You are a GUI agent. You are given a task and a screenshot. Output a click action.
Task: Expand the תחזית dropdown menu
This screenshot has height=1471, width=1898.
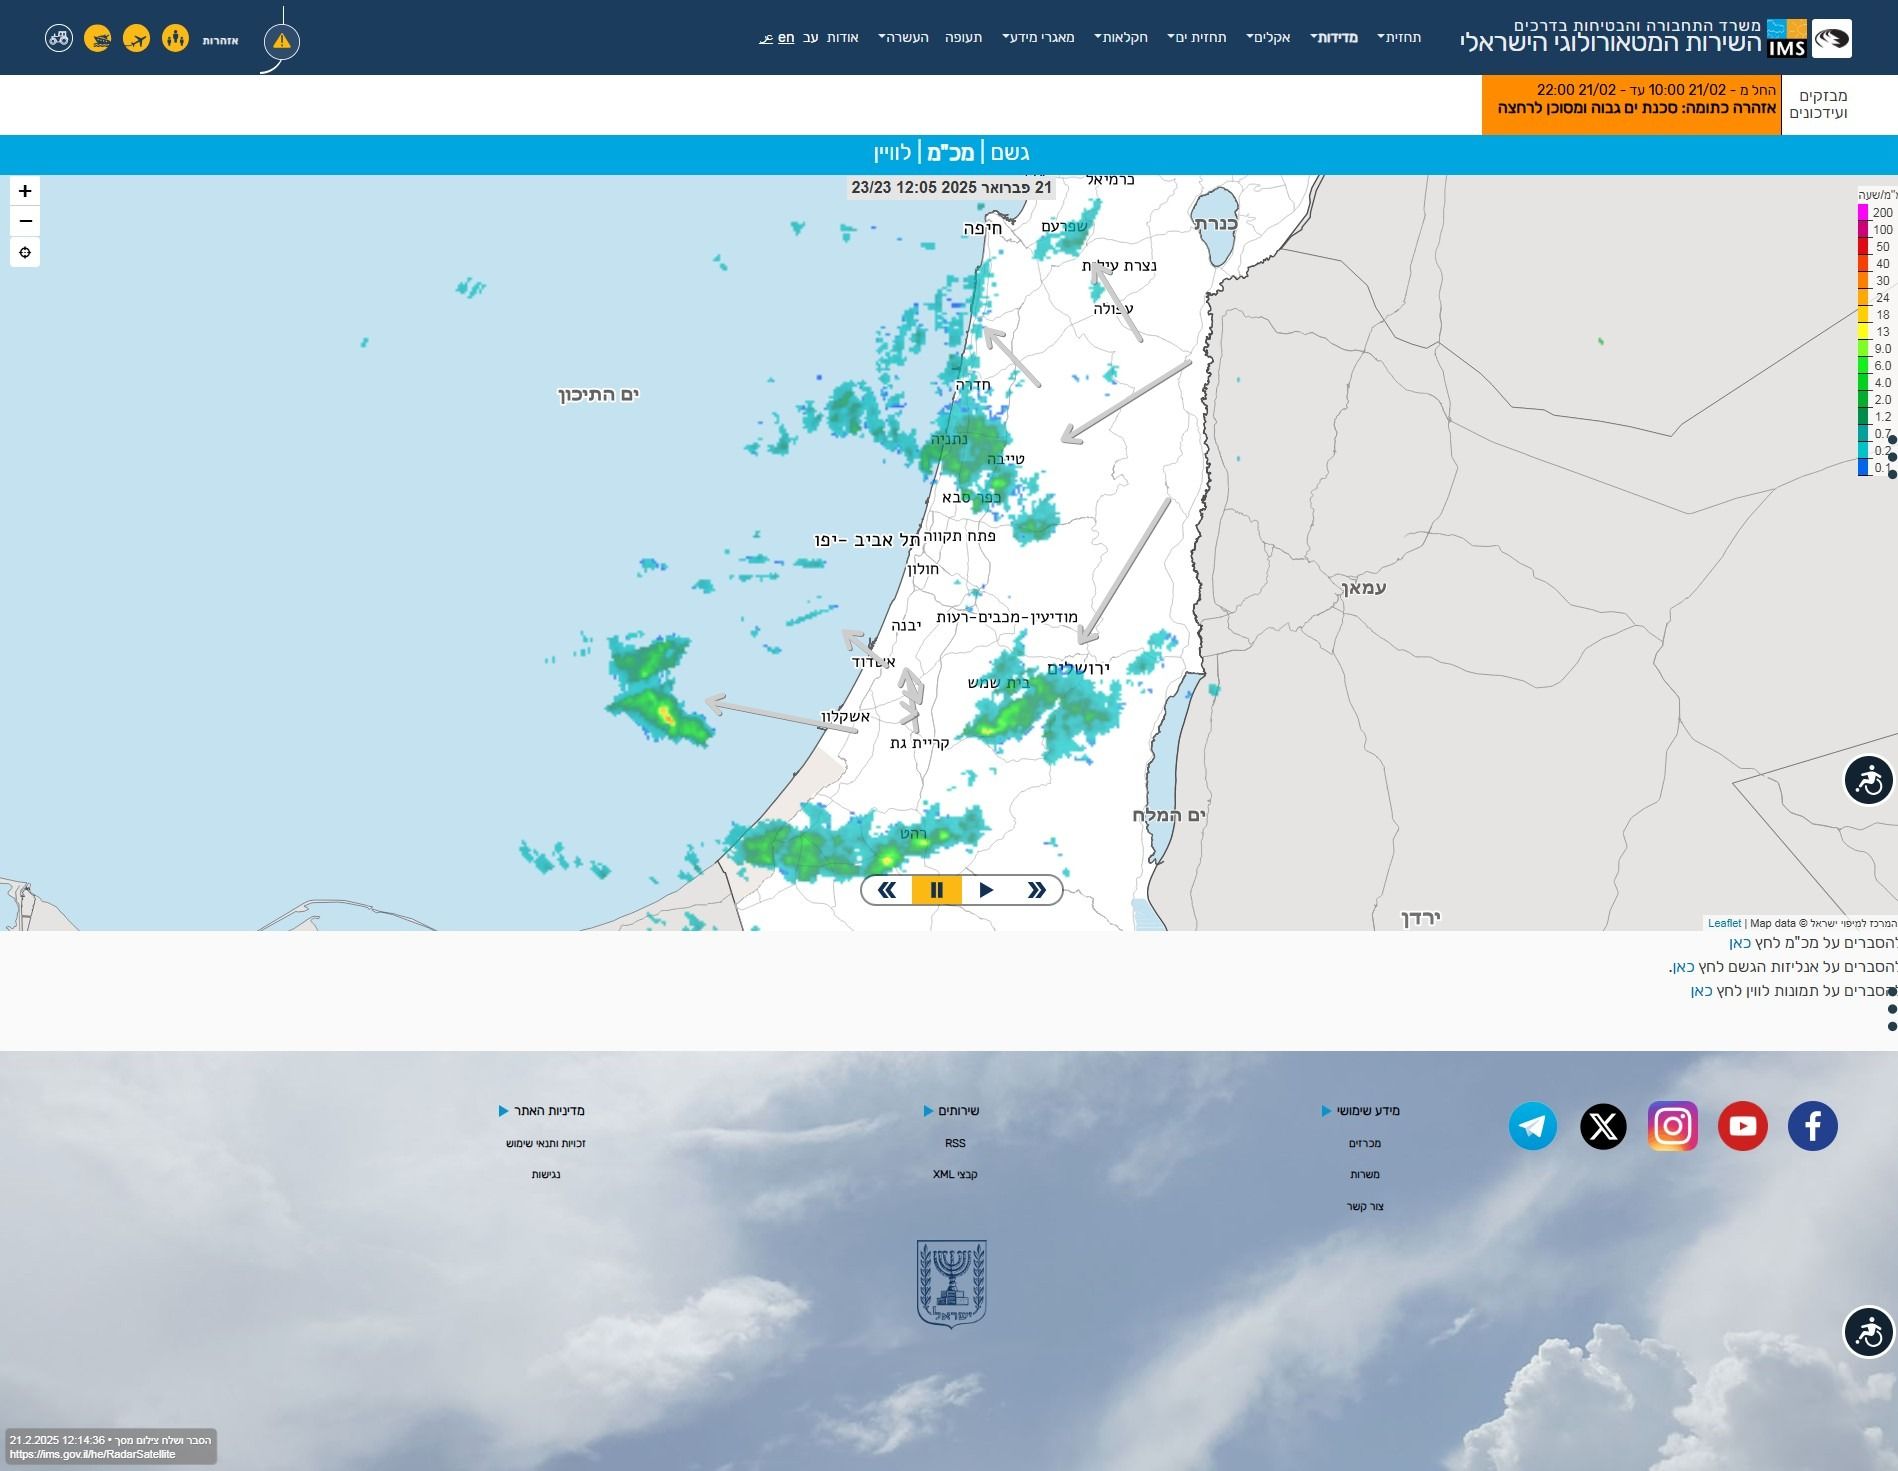1399,37
